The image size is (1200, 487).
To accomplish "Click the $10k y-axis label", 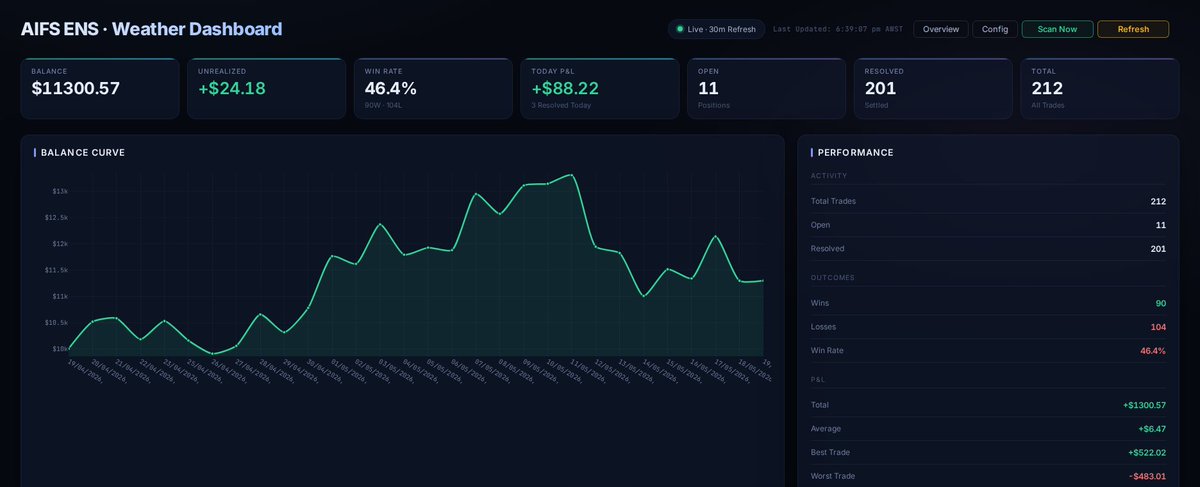I will click(60, 348).
